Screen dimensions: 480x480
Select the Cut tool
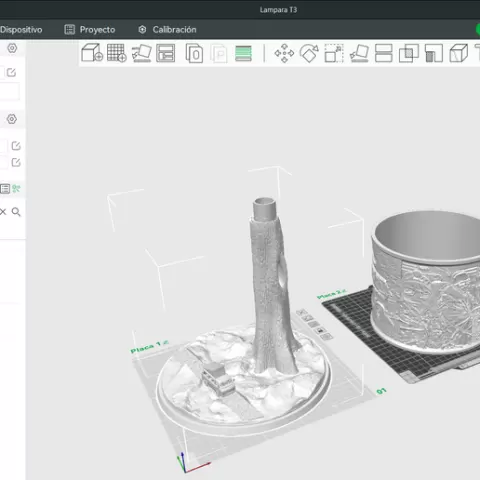pyautogui.click(x=384, y=53)
